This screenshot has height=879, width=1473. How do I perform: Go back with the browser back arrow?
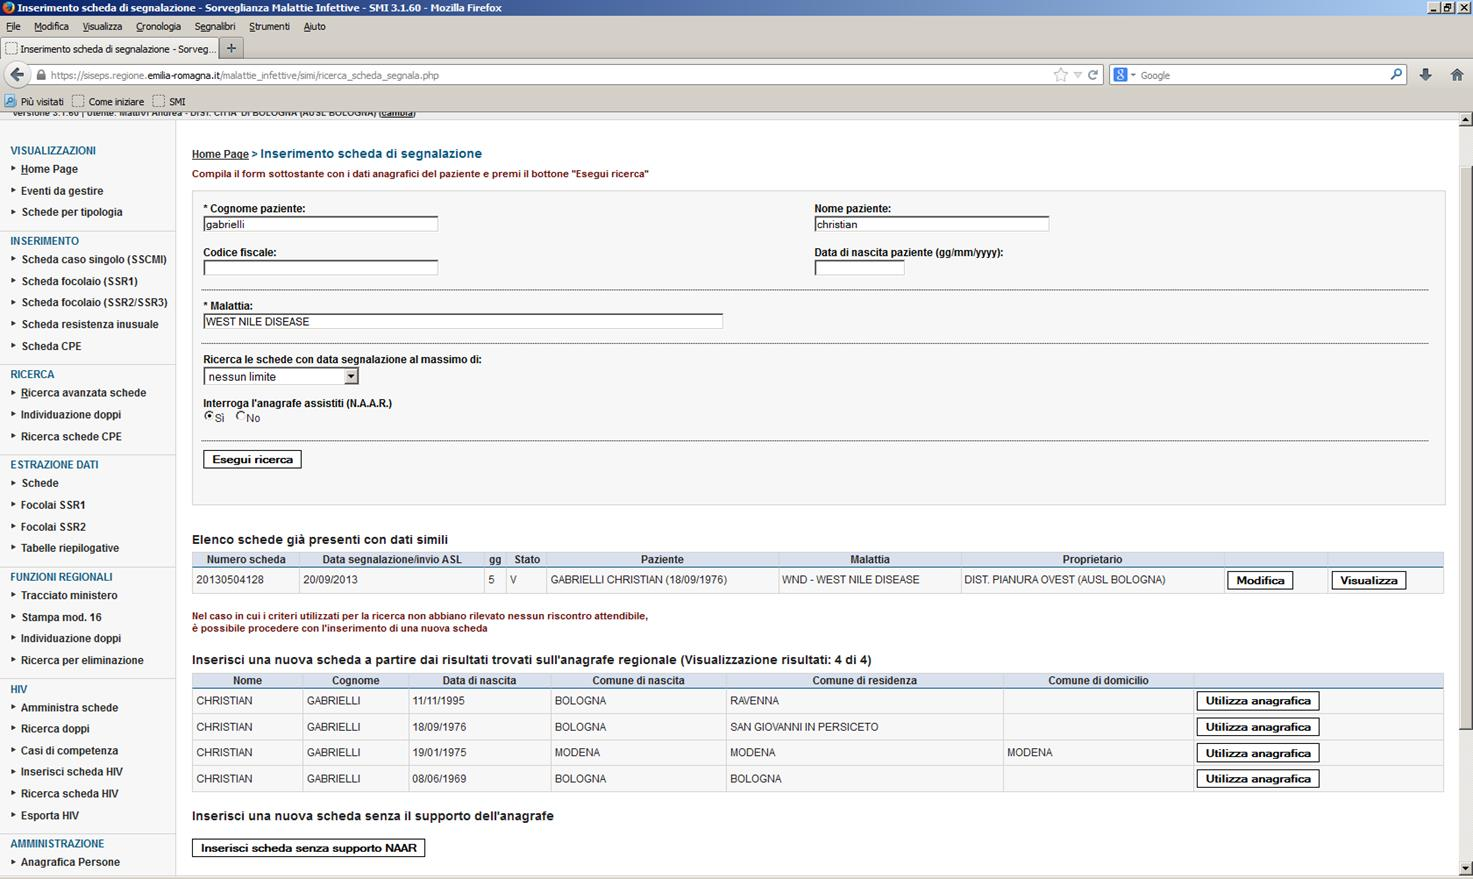16,75
